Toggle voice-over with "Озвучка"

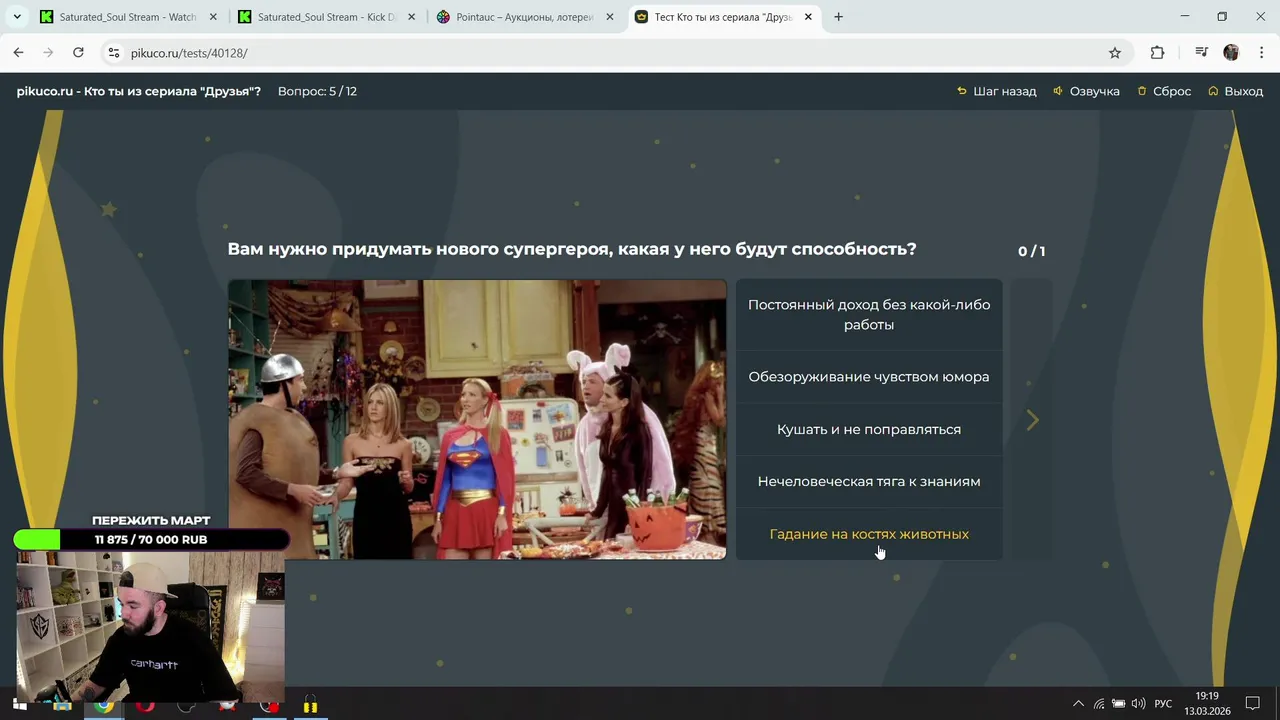(1086, 91)
